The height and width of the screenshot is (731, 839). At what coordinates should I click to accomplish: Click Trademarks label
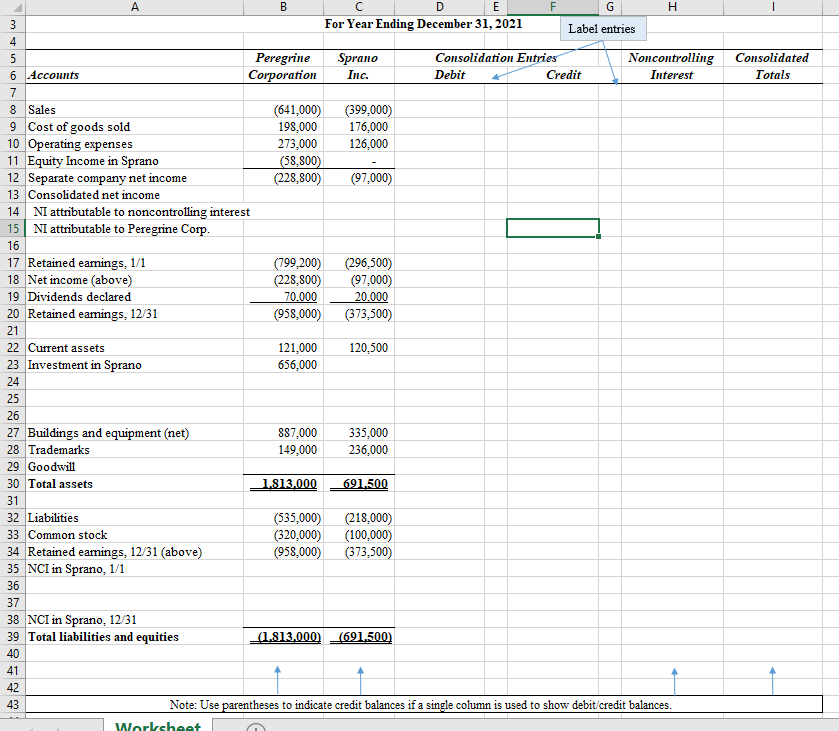[x=59, y=450]
